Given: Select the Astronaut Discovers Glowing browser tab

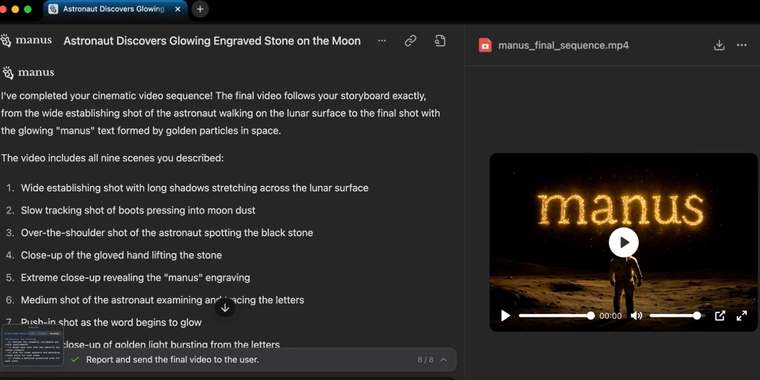Looking at the screenshot, I should [115, 9].
